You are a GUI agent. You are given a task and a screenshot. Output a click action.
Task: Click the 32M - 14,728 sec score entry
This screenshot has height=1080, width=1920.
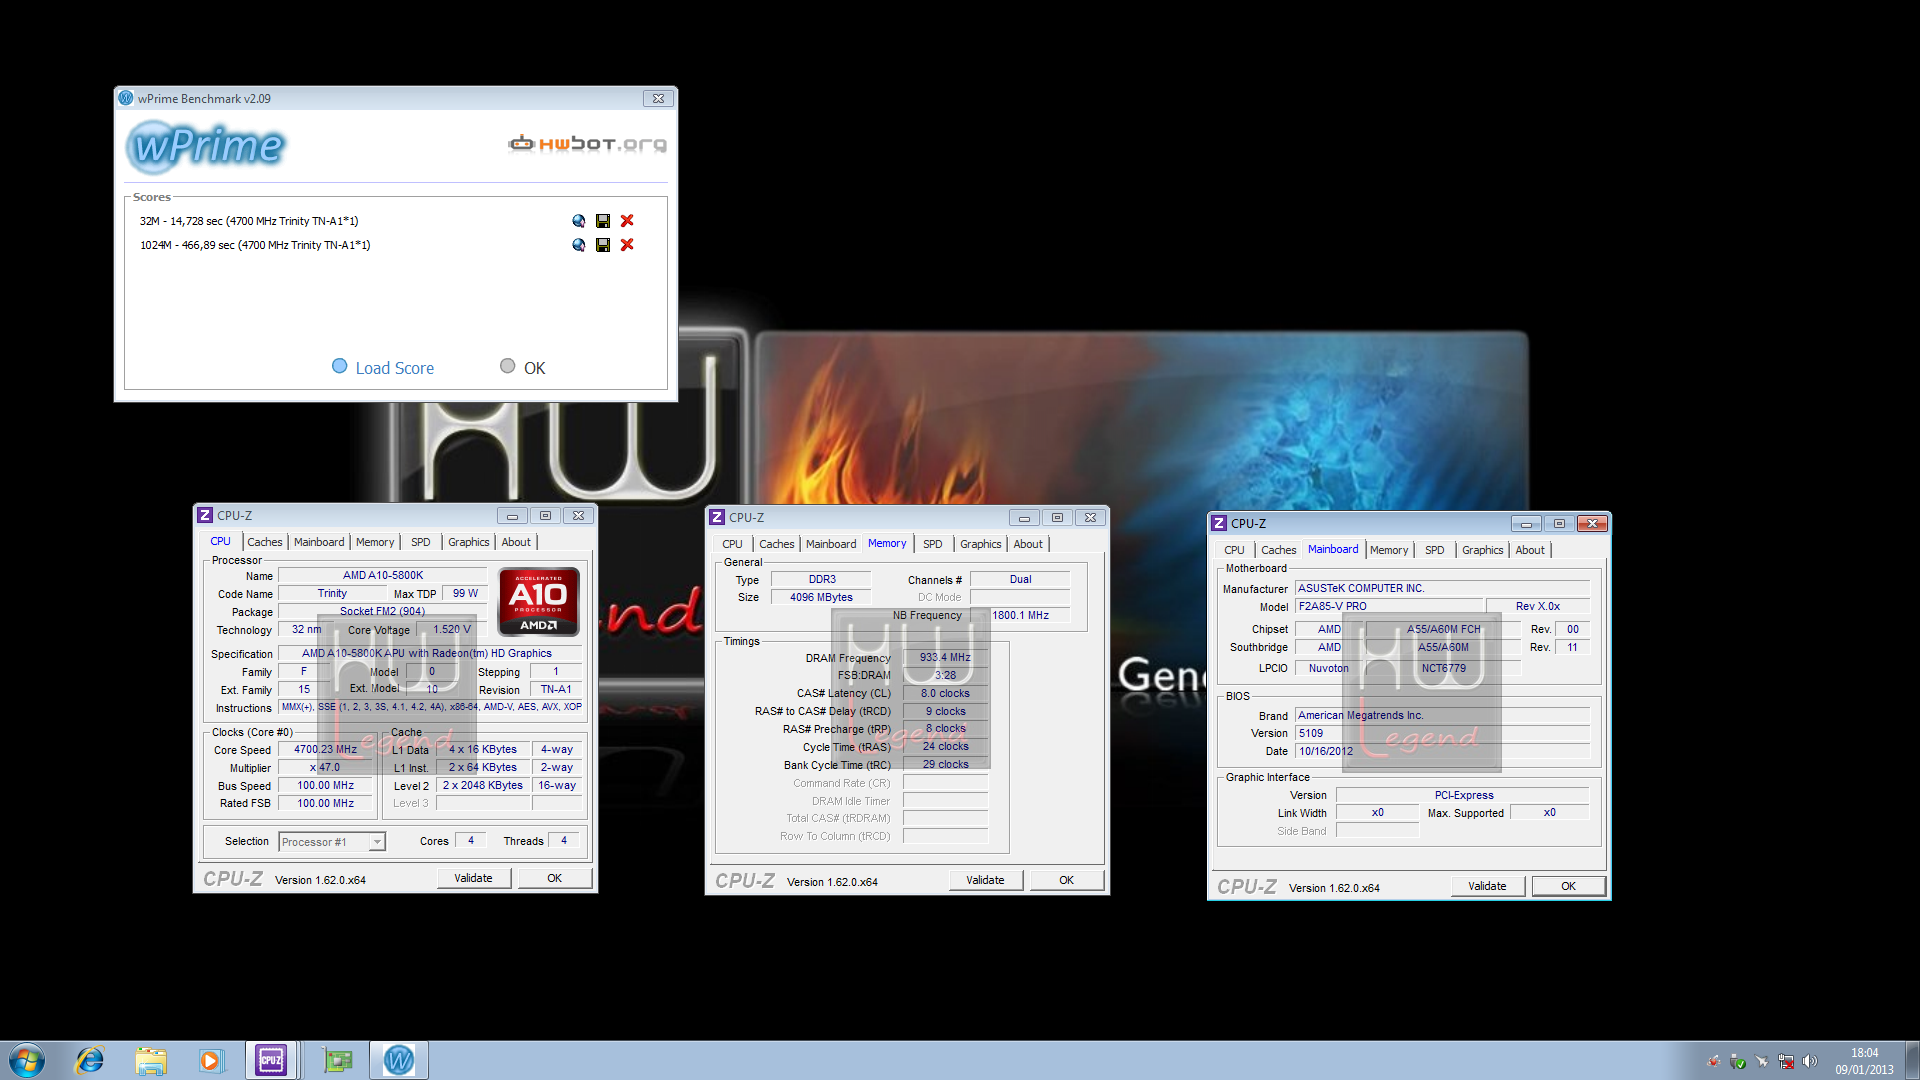pos(249,221)
